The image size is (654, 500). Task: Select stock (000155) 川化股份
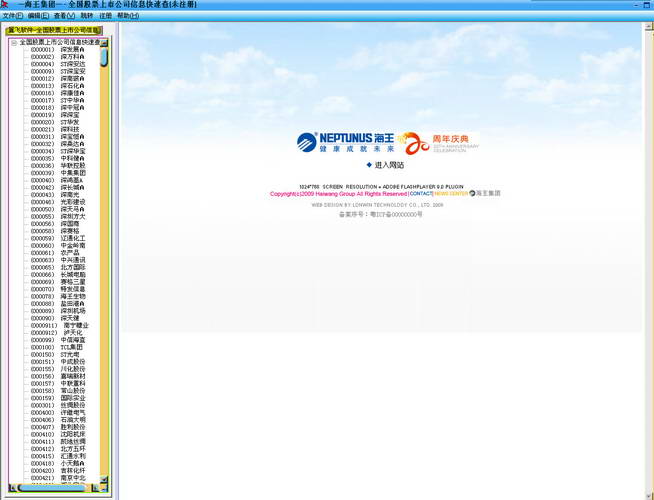pos(58,369)
